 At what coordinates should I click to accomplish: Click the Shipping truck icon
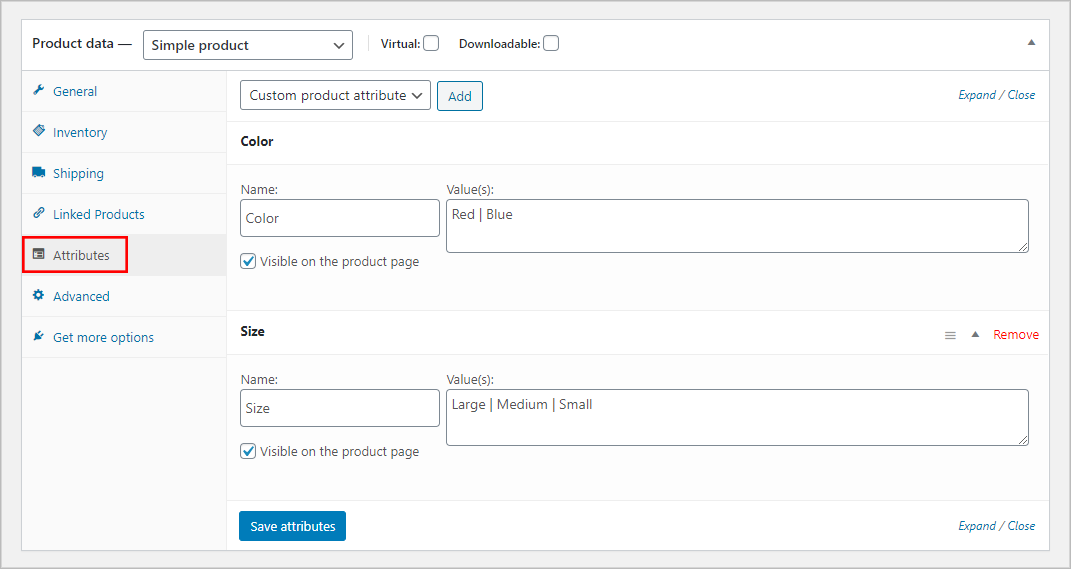[39, 172]
